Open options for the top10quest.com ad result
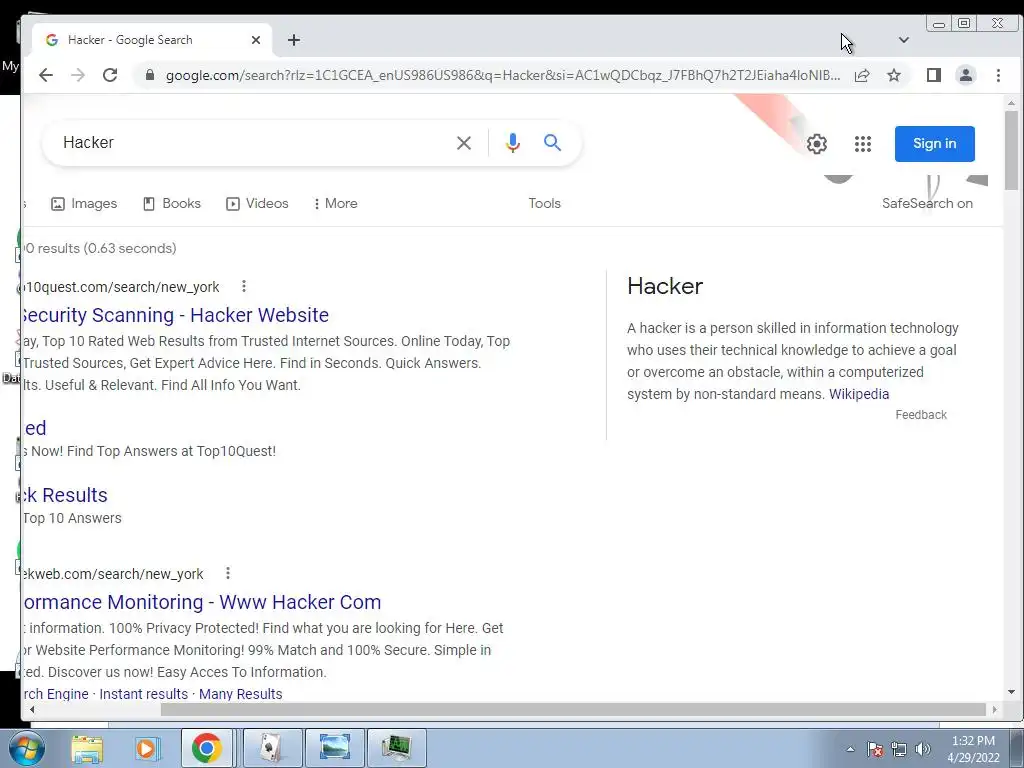1024x768 pixels. tap(244, 286)
